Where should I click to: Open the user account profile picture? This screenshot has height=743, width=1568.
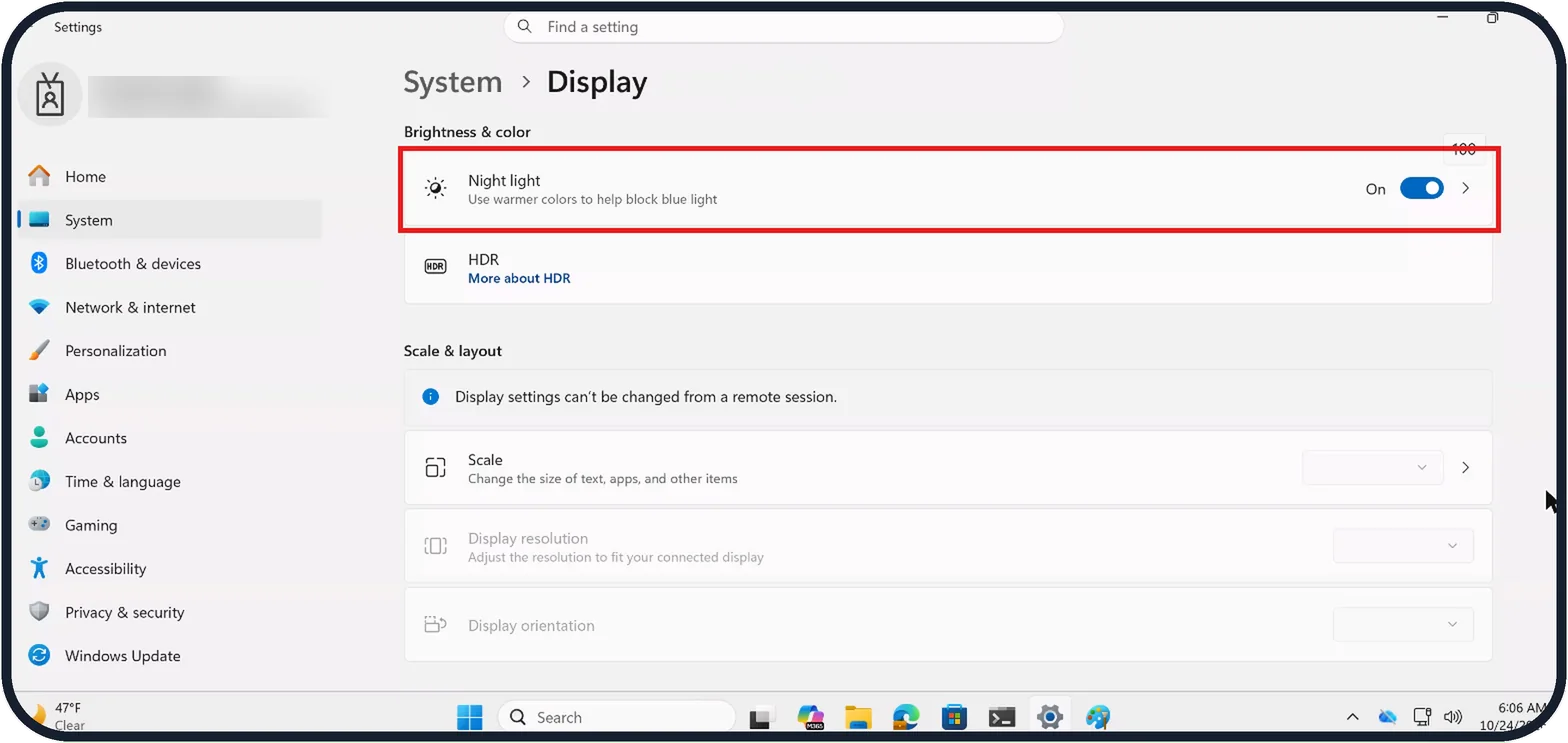coord(50,95)
